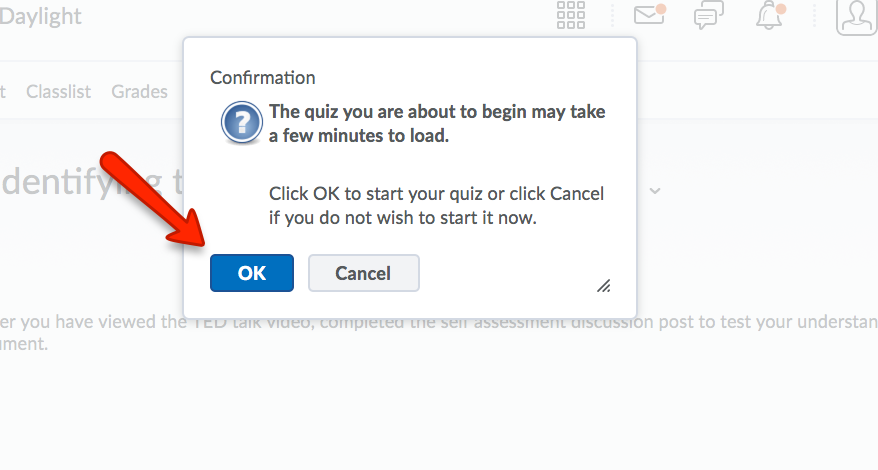Select the cut-off navbar item left of Classlist
The height and width of the screenshot is (470, 878).
(x=3, y=92)
